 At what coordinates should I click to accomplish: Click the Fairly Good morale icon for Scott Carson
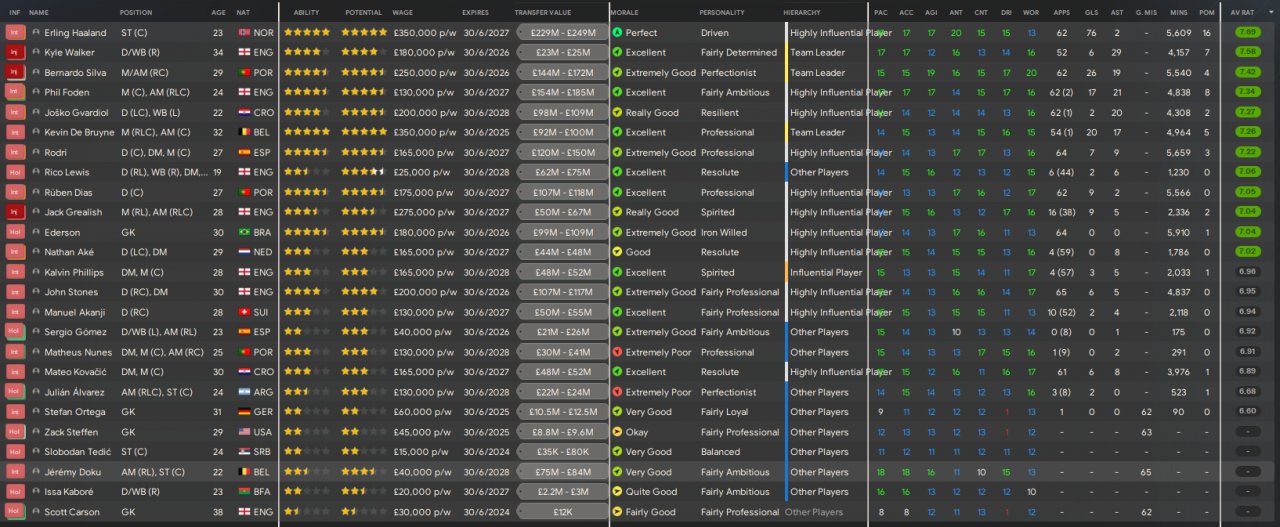coord(617,512)
